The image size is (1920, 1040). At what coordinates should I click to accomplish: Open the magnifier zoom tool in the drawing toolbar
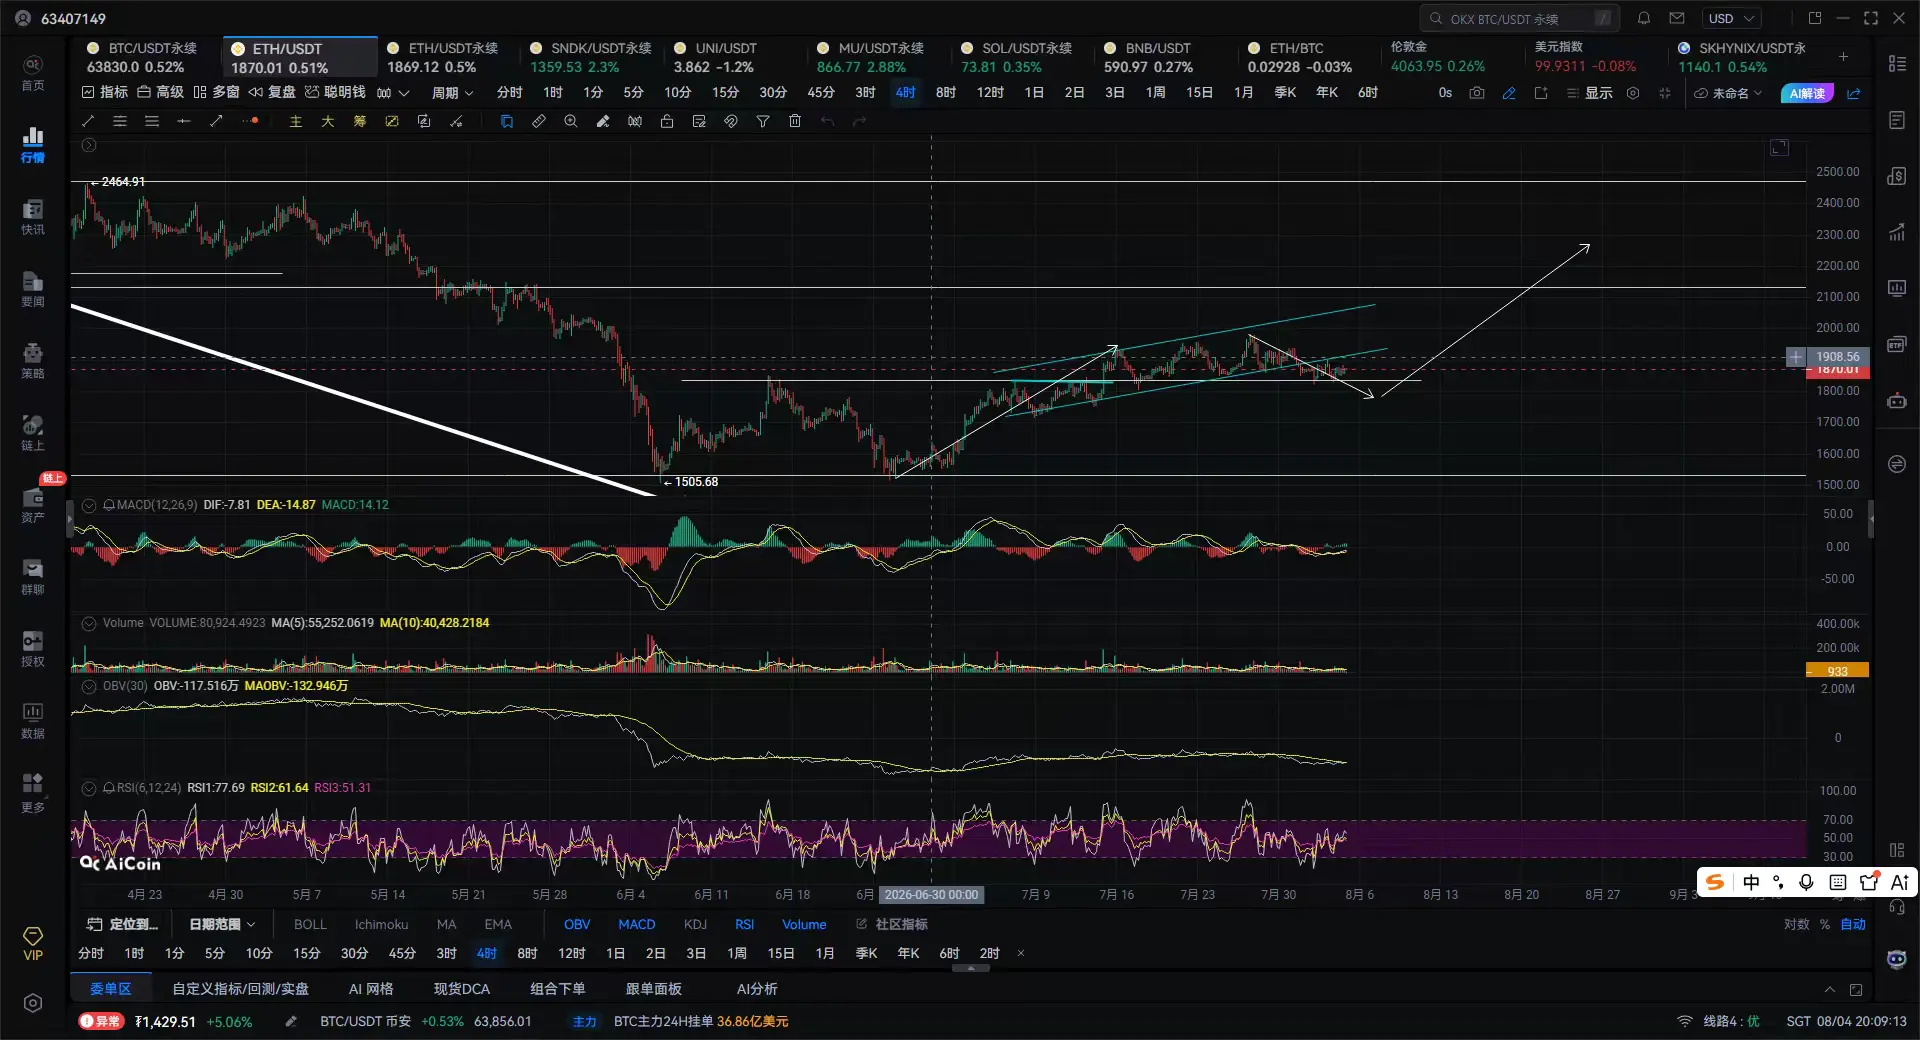571,121
